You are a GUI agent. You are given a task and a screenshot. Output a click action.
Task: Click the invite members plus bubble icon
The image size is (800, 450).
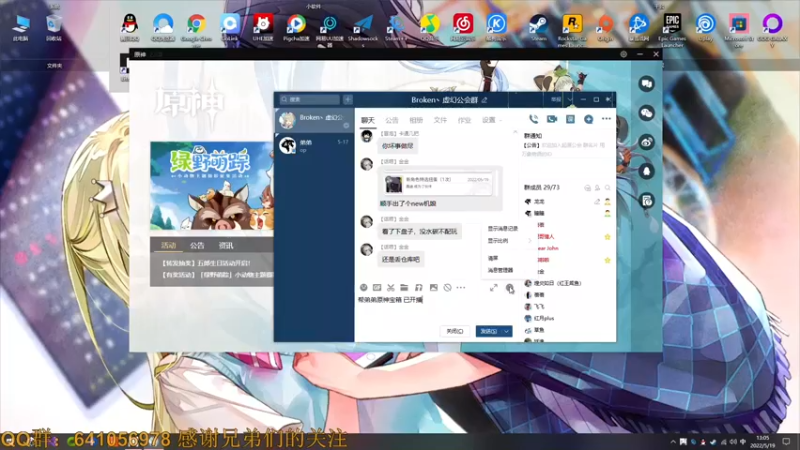point(588,119)
